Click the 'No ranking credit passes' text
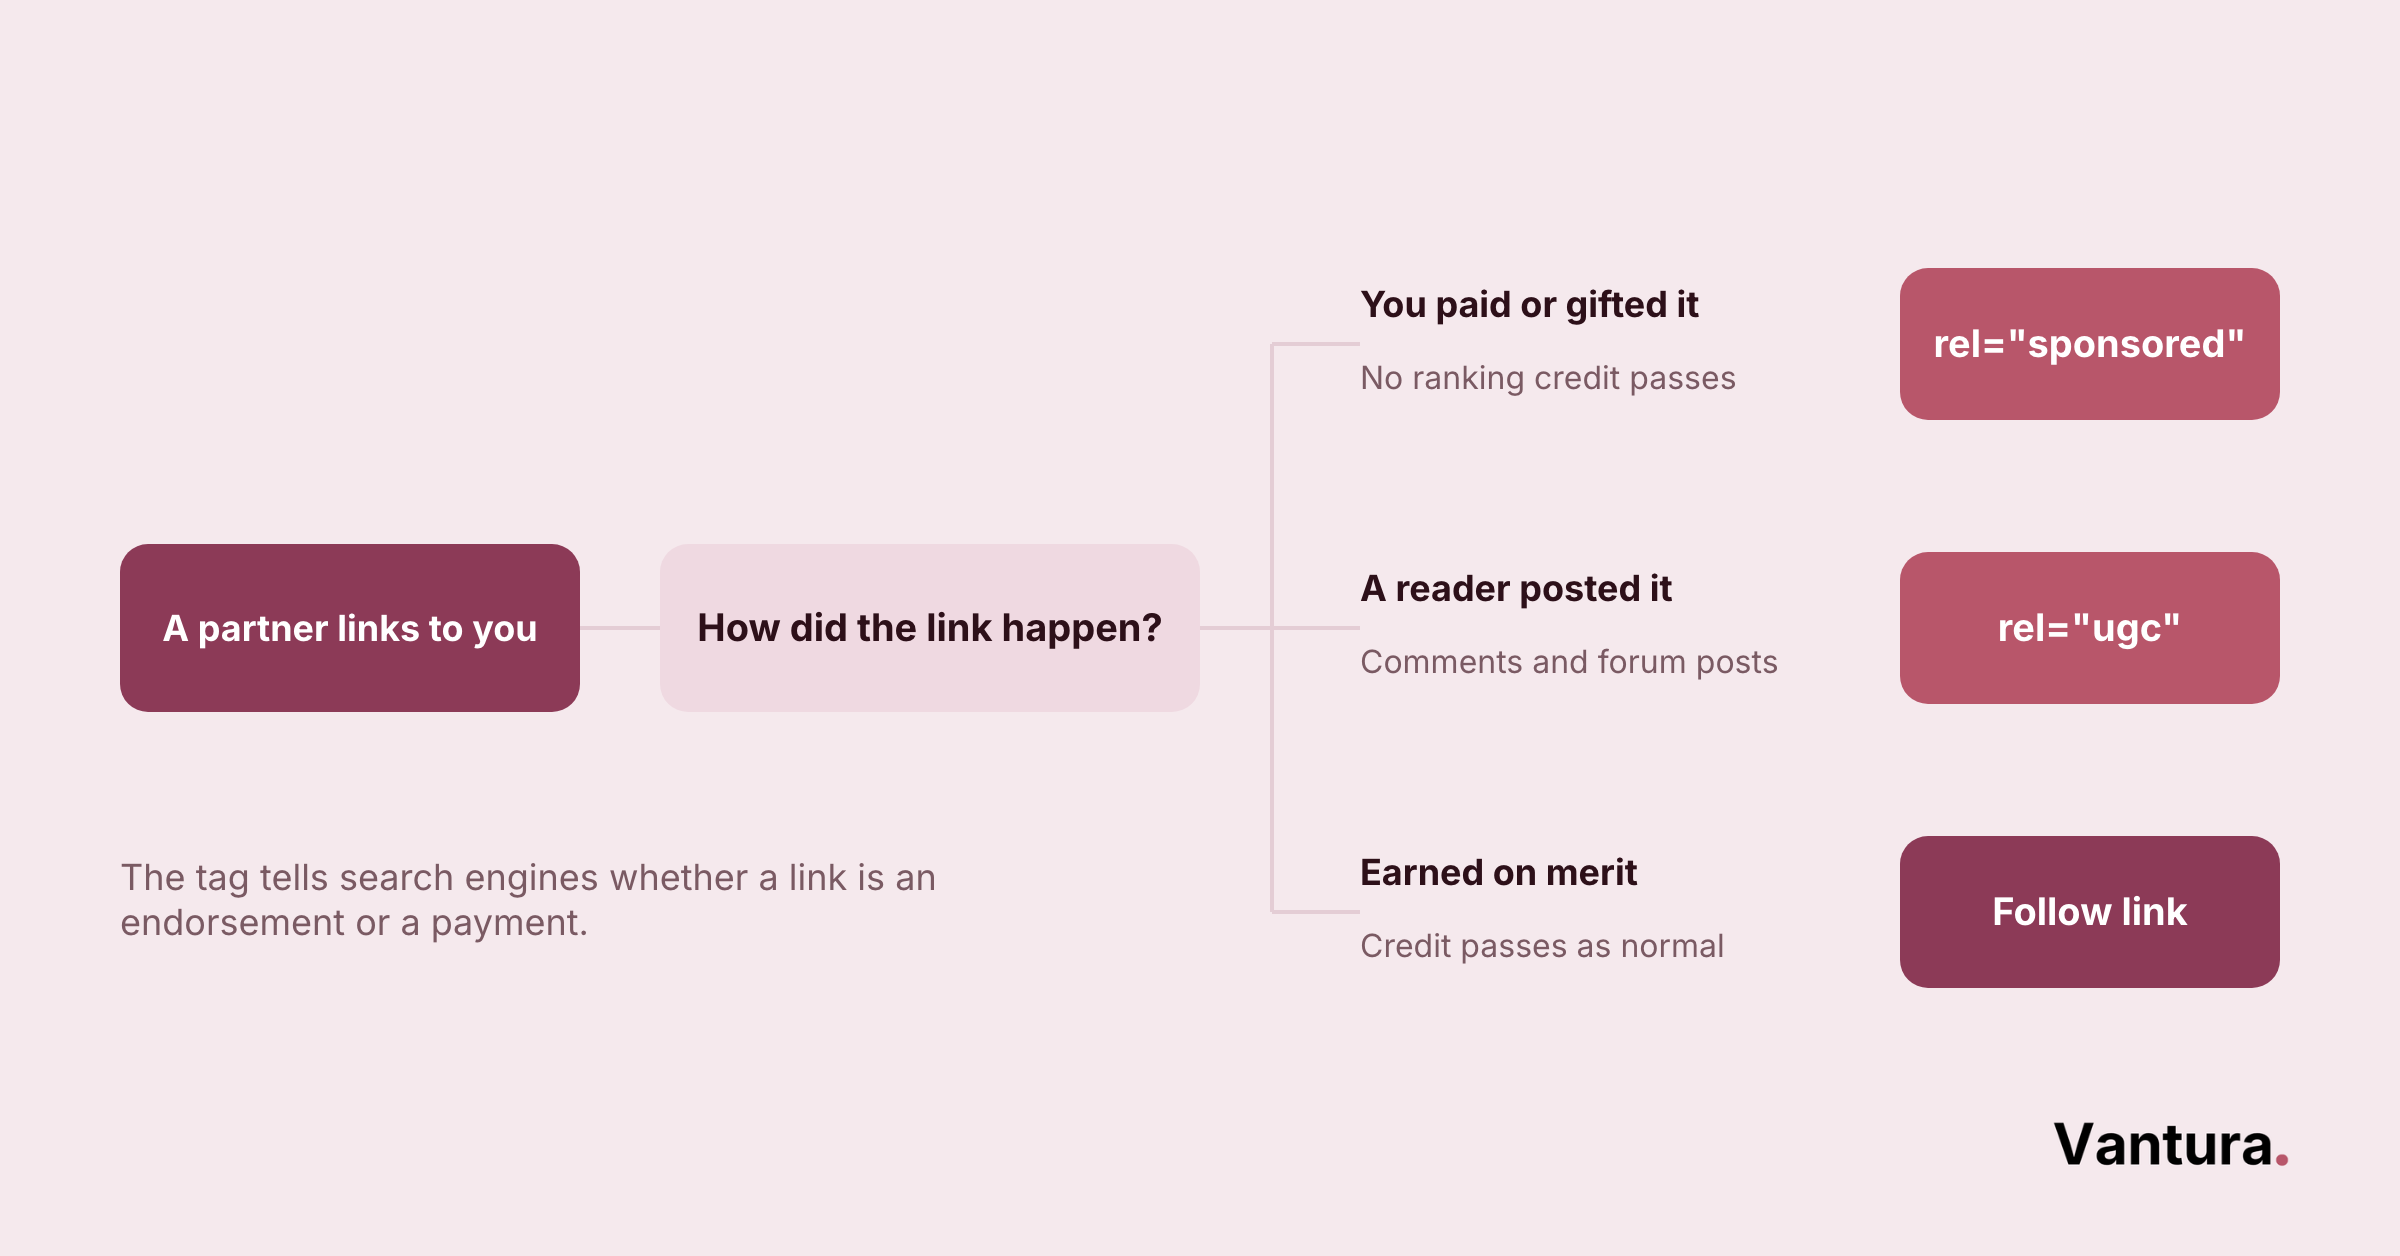Screen dimensions: 2400x1256 1548,378
